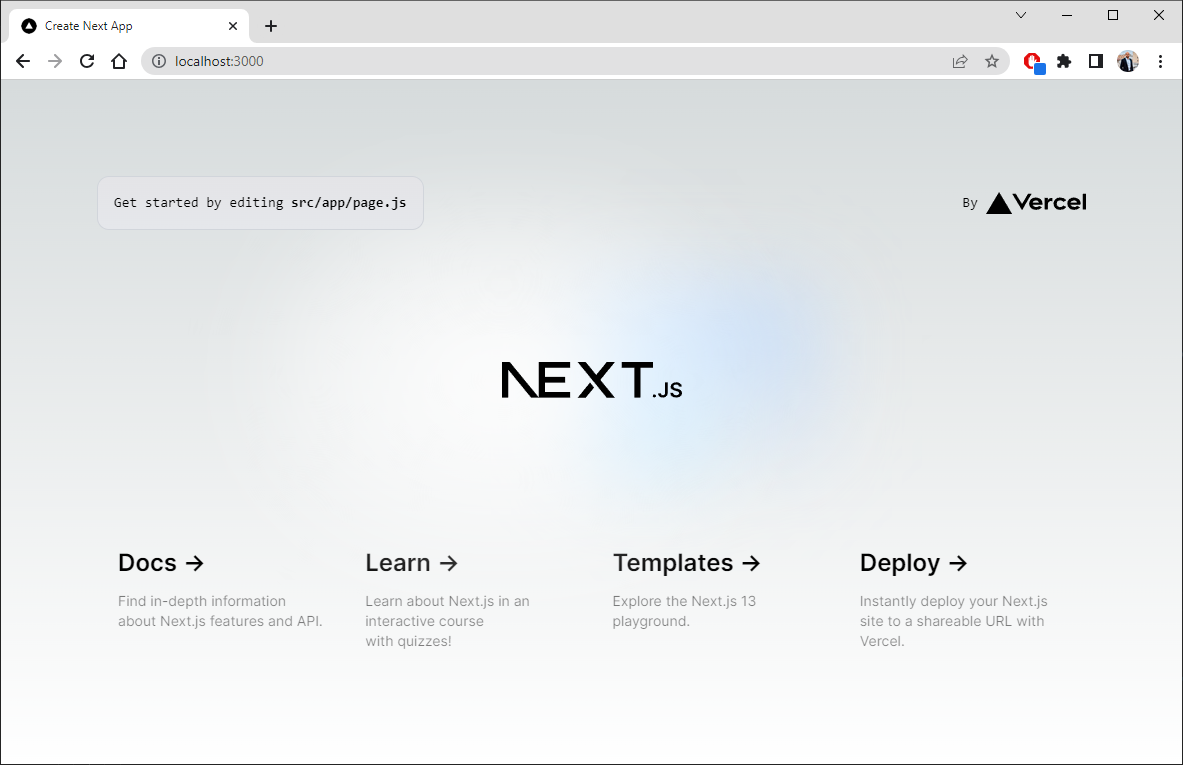This screenshot has height=765, width=1183.
Task: Open the Extensions puzzle piece menu
Action: pyautogui.click(x=1064, y=61)
